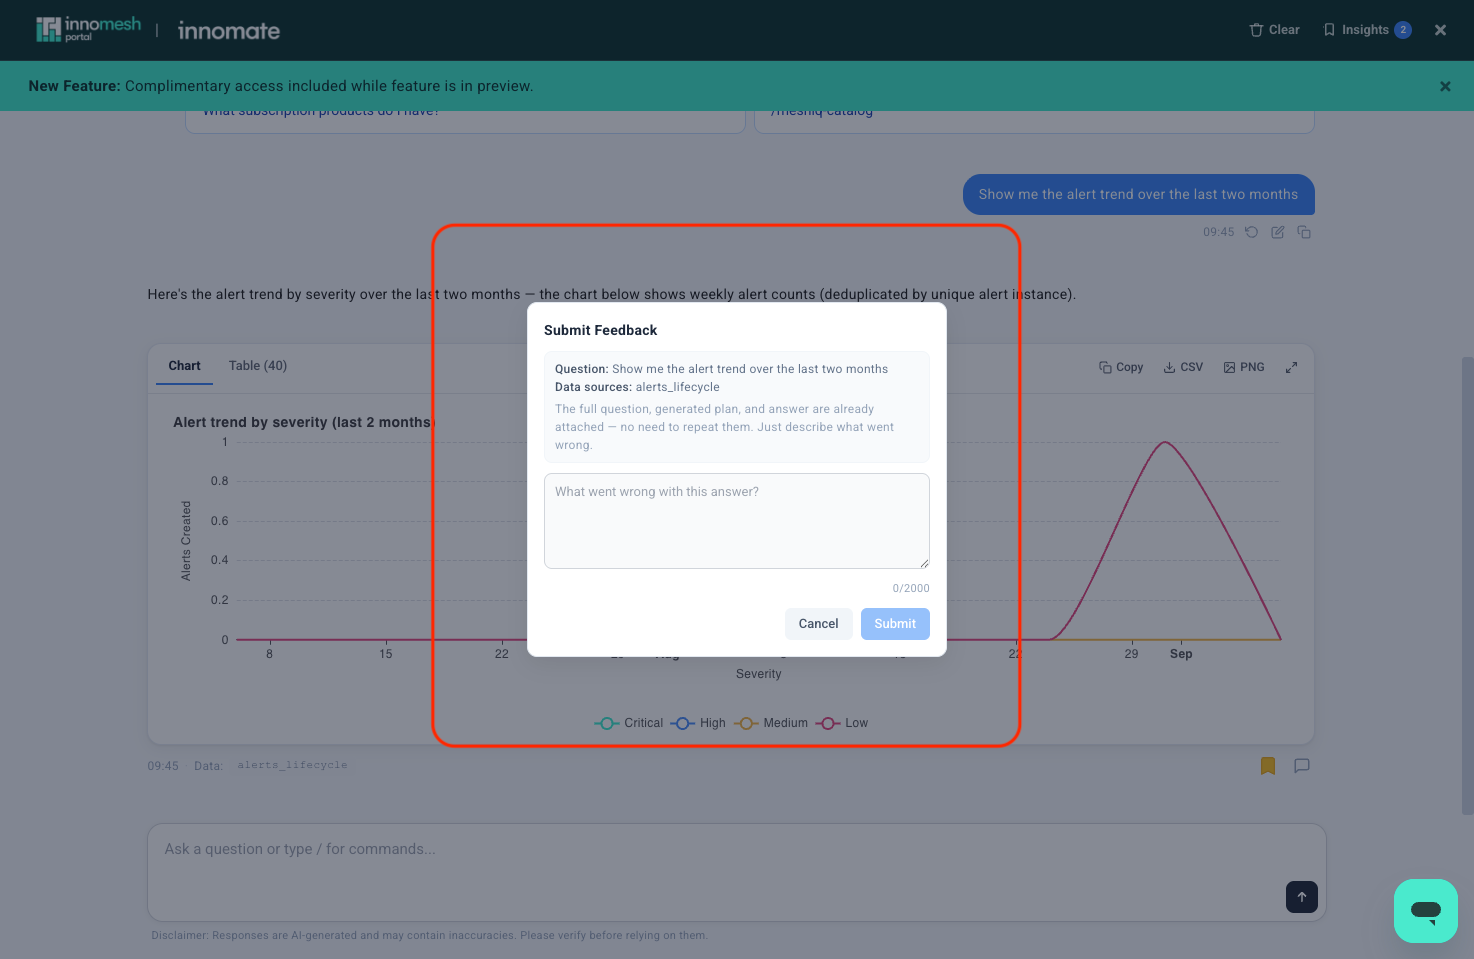Screen dimensions: 1474x959
Task: Click the Copy chart button
Action: [x=1121, y=367]
